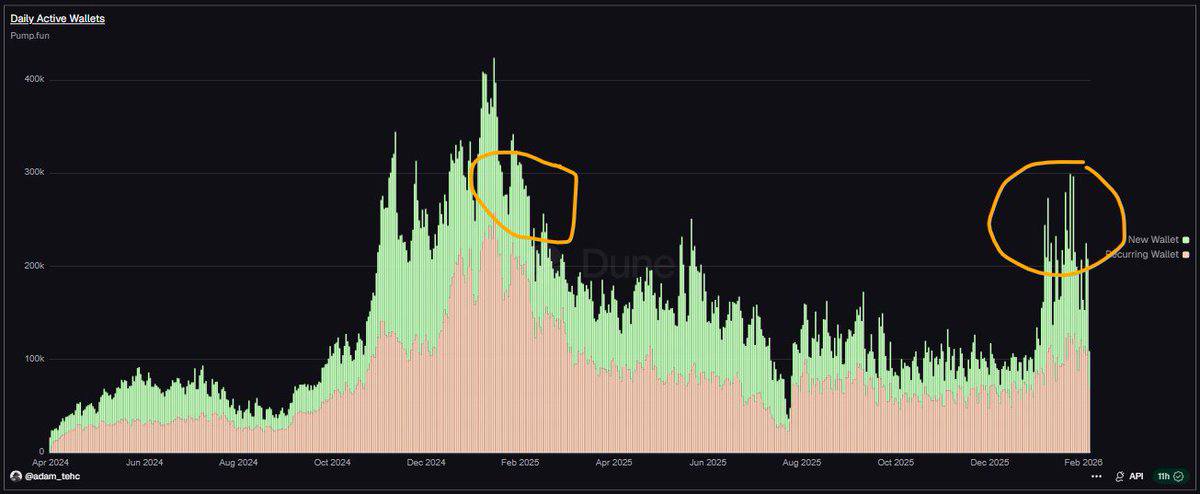This screenshot has width=1200, height=494.
Task: Click the Pump.fun subtitle under the title
Action: point(30,36)
